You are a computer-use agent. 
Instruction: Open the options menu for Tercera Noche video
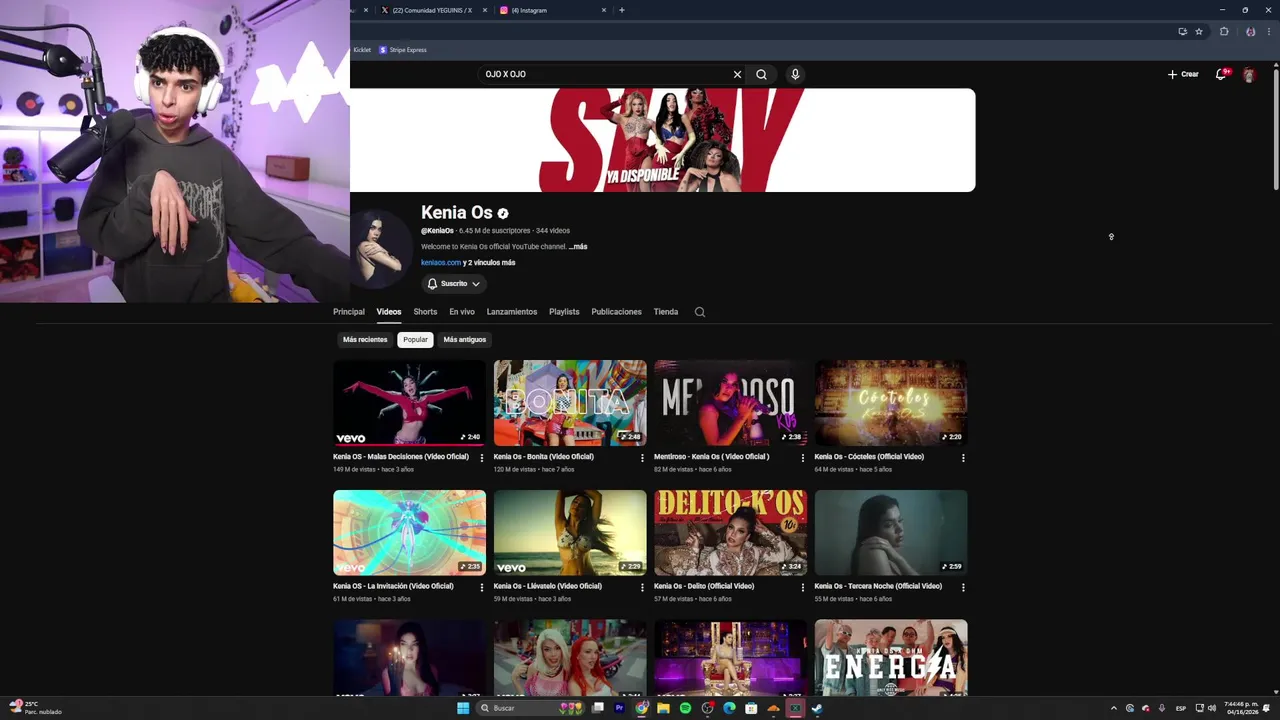click(963, 588)
